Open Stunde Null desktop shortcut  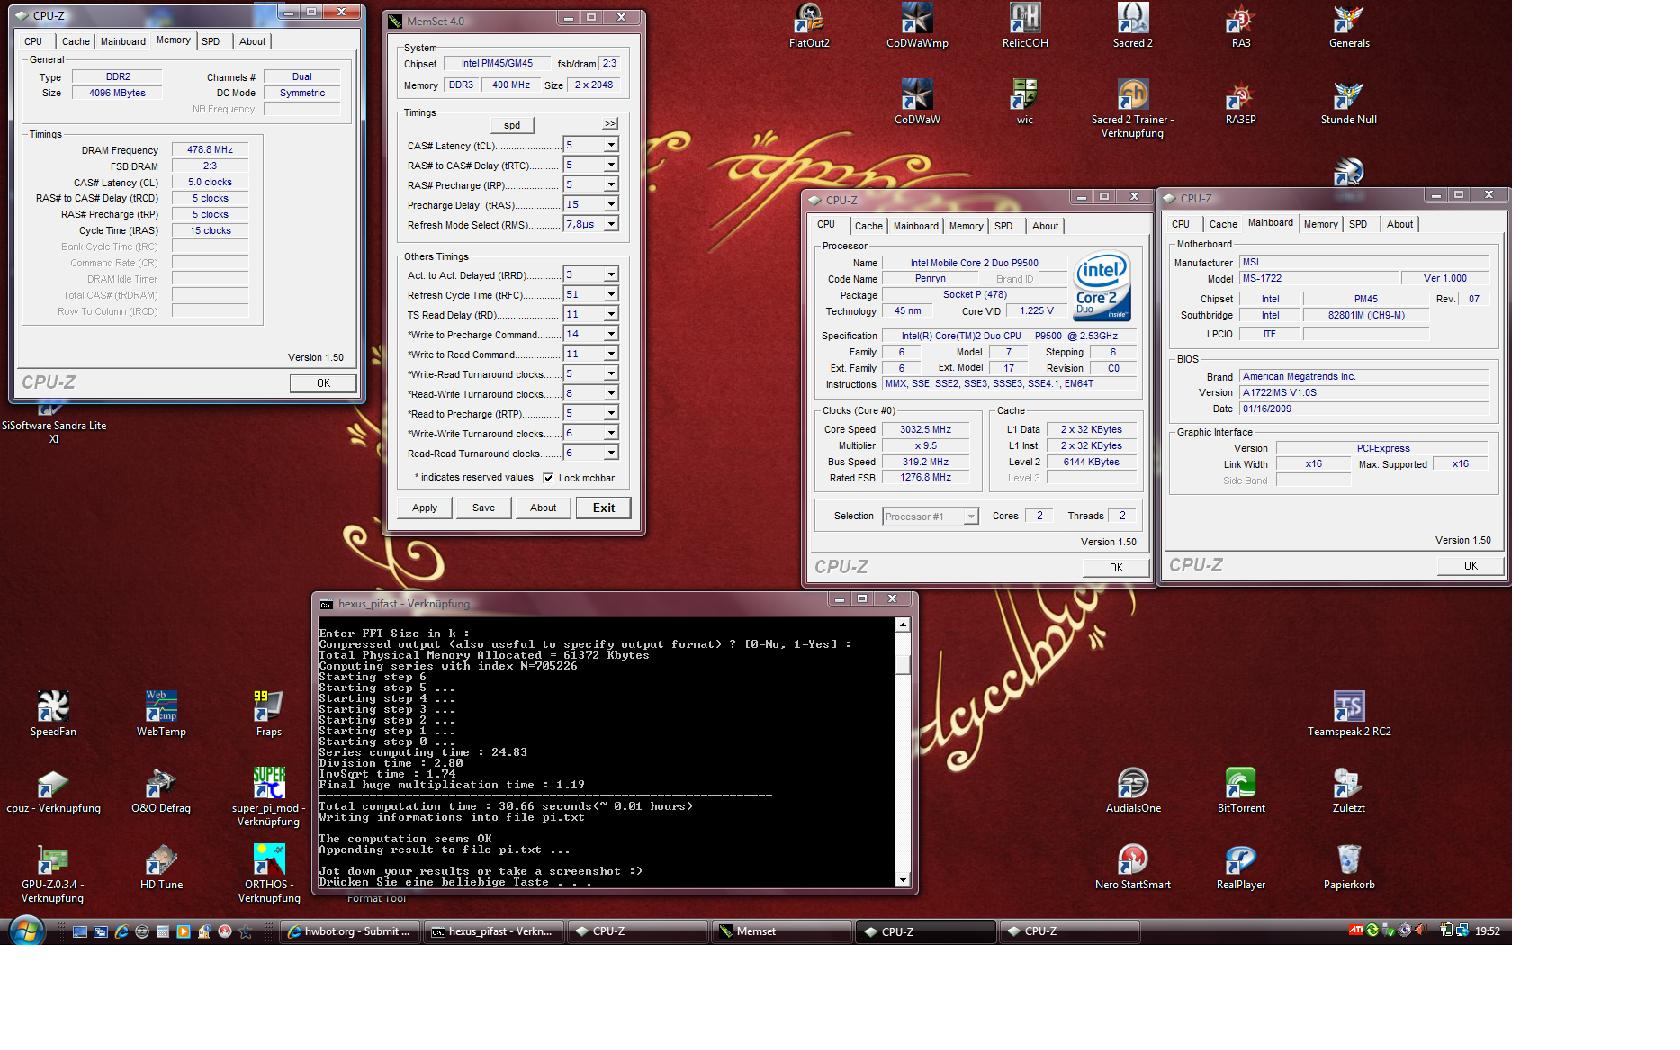1349,102
